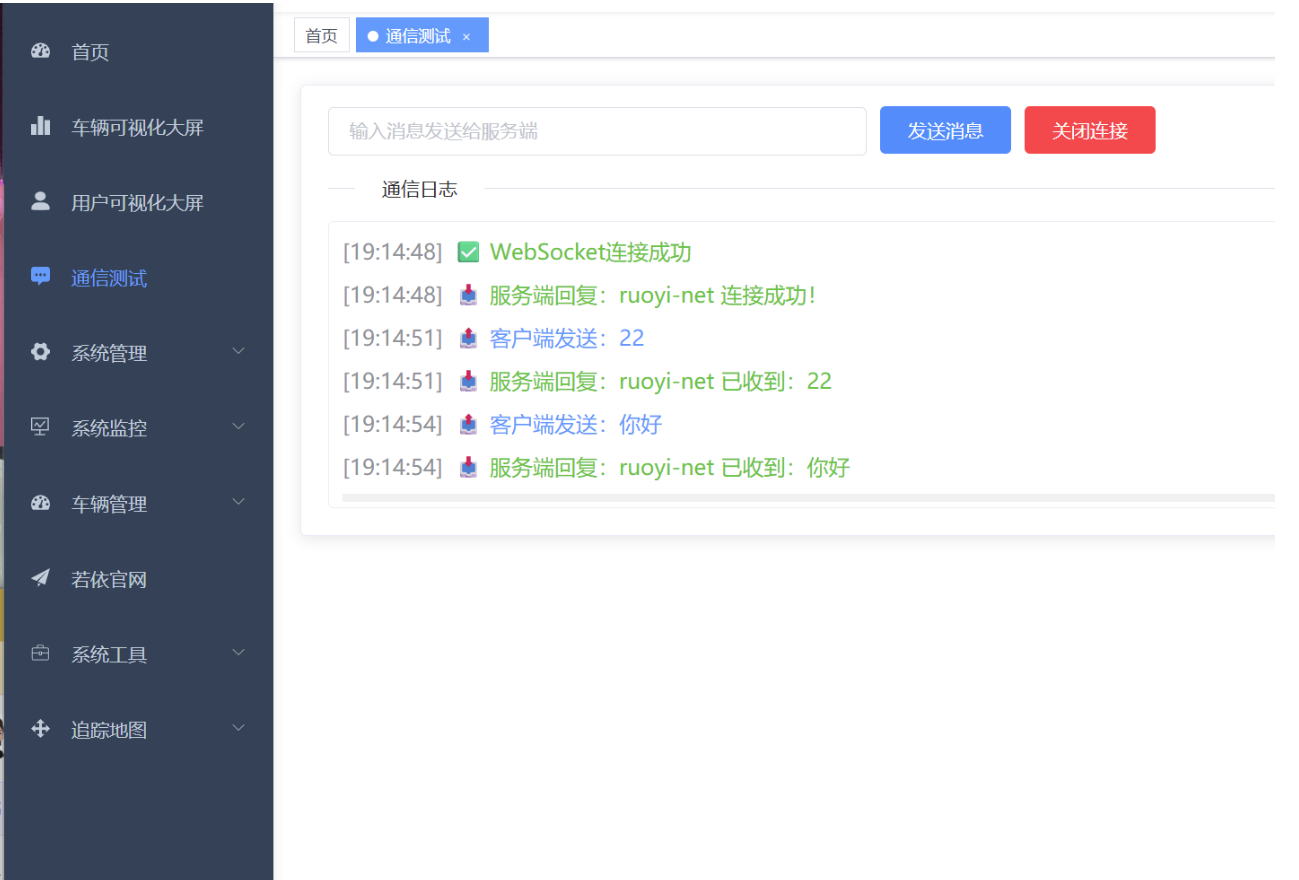Click the gear icon for 系统管理
Screen dimensions: 1299x880
point(41,352)
